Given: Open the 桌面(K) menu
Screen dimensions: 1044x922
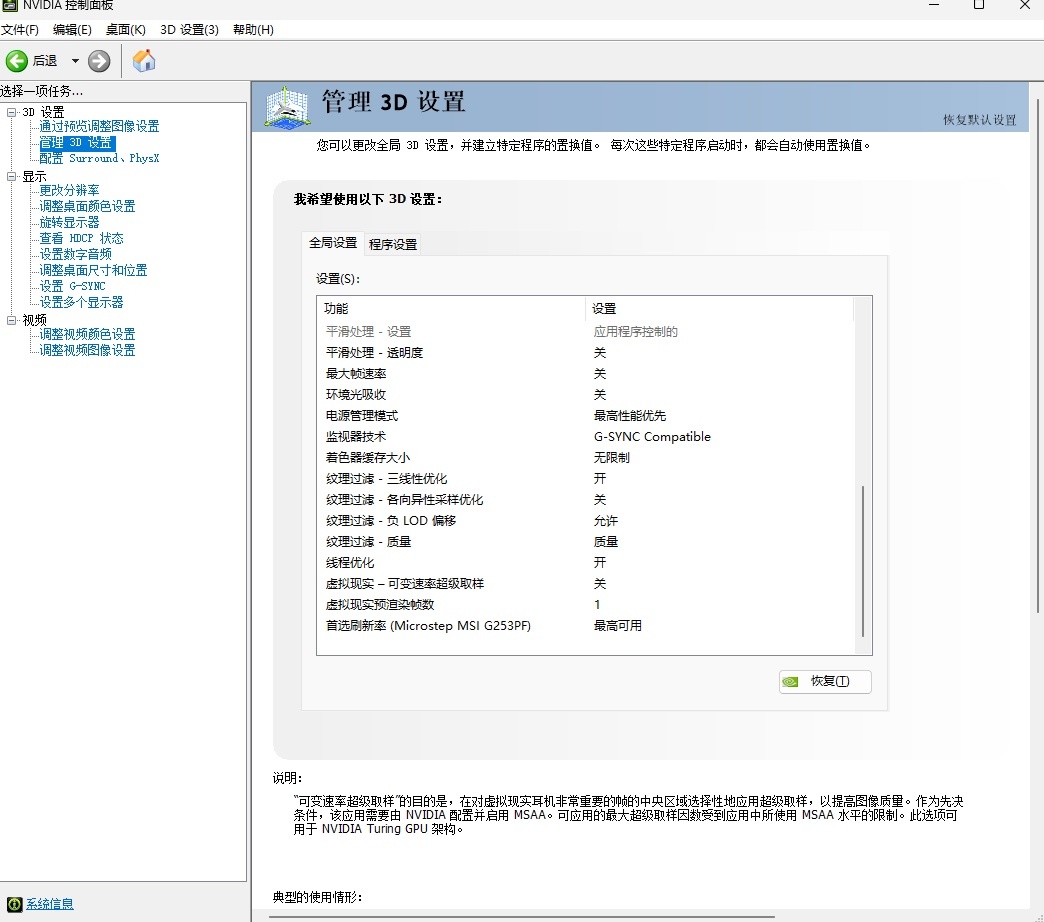Looking at the screenshot, I should (125, 29).
